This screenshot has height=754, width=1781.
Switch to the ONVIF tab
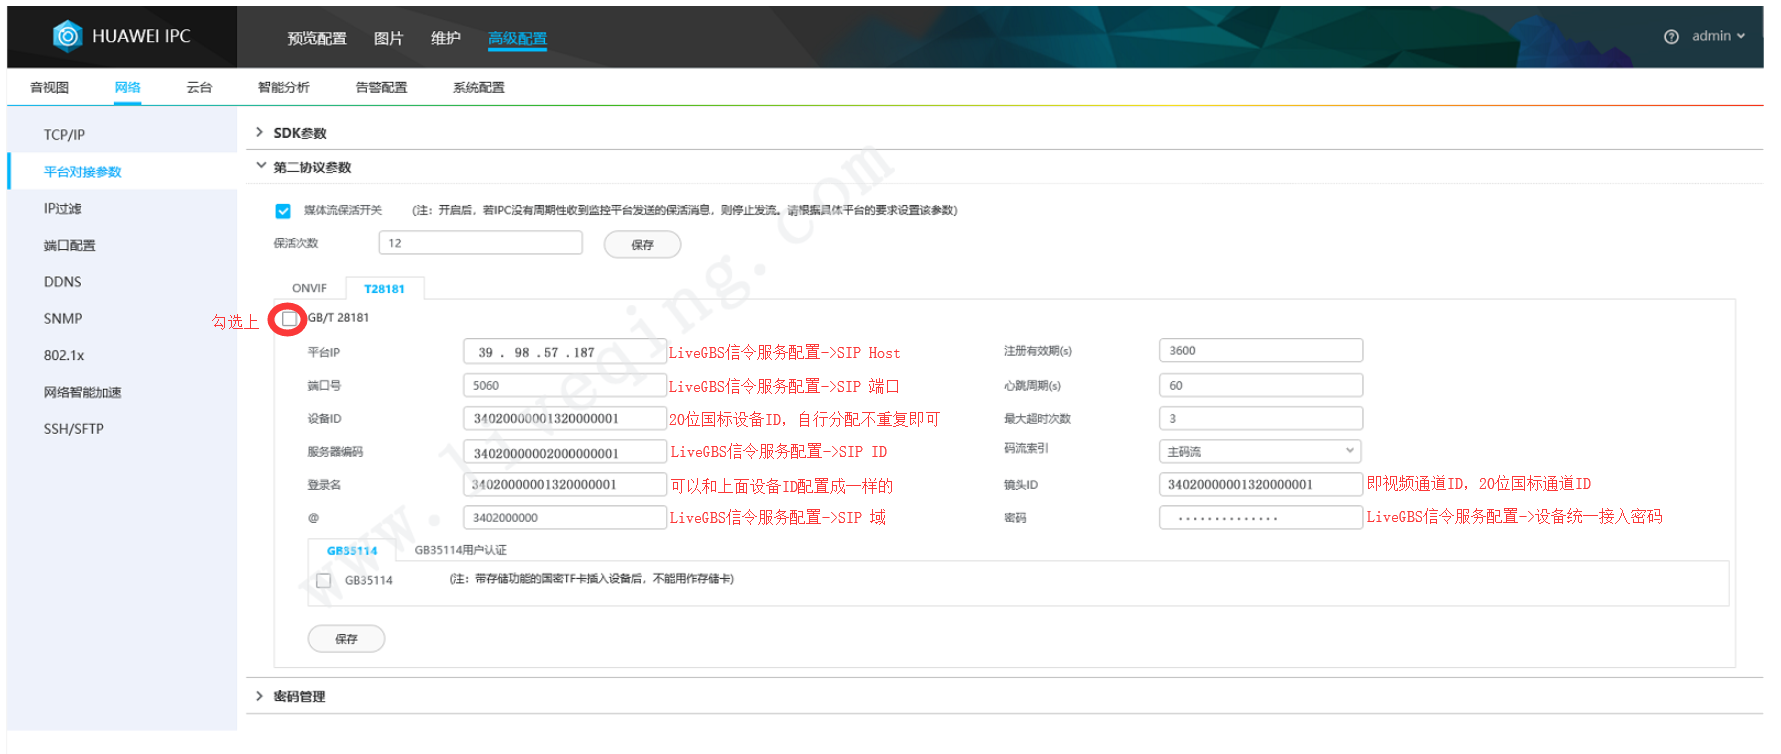coord(309,289)
